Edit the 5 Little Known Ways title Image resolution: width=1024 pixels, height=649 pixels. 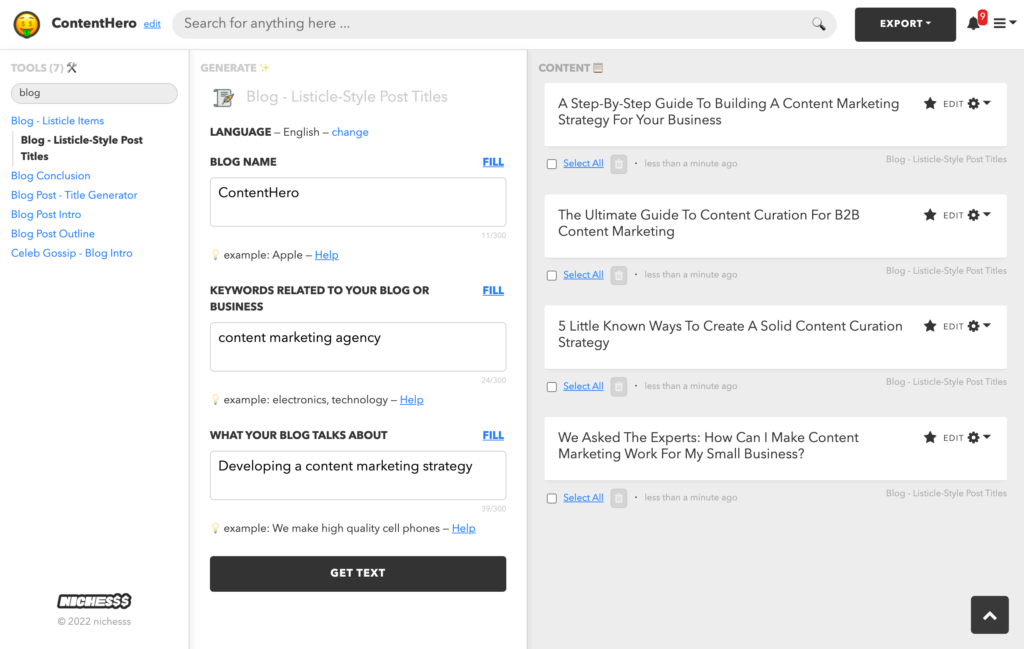coord(953,326)
